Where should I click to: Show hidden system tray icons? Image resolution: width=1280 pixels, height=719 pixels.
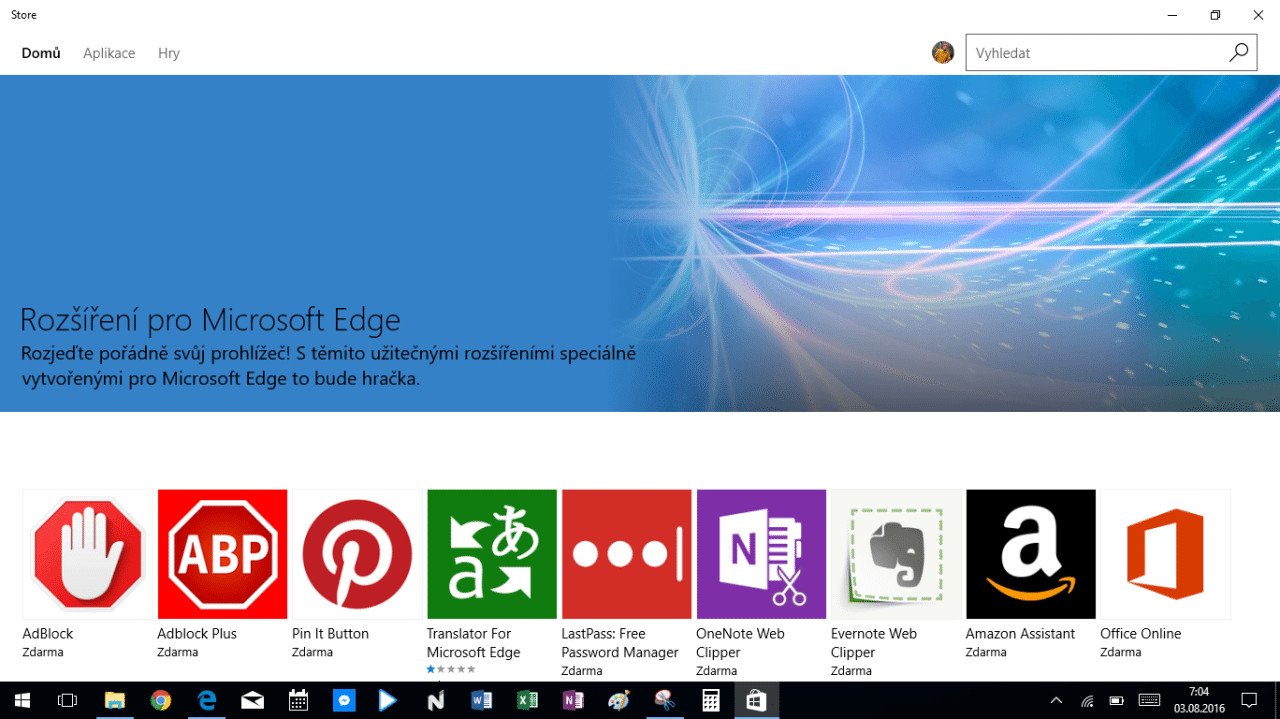point(1057,701)
